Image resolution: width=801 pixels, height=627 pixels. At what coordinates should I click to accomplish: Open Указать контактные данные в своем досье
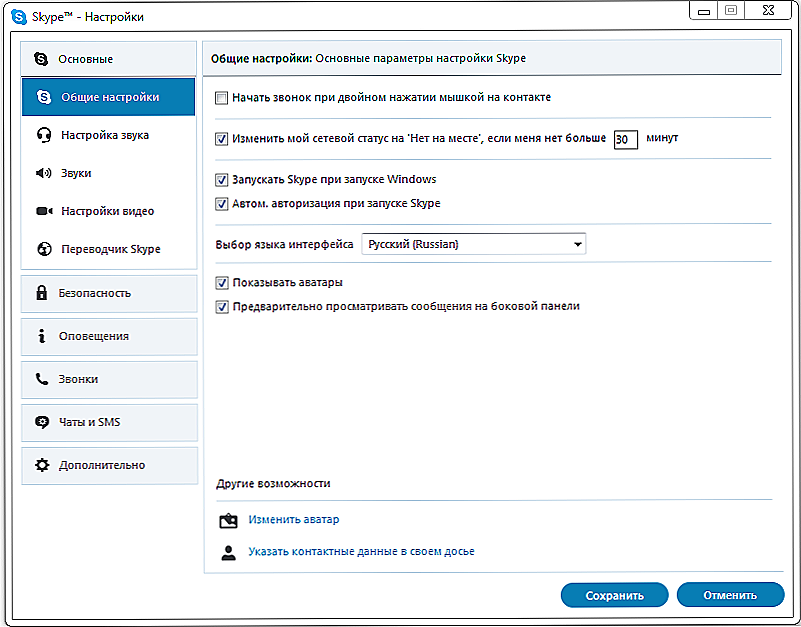click(x=361, y=552)
